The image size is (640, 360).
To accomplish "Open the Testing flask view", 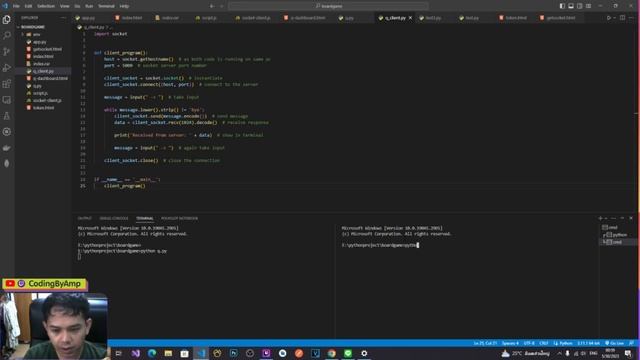I will 7,116.
